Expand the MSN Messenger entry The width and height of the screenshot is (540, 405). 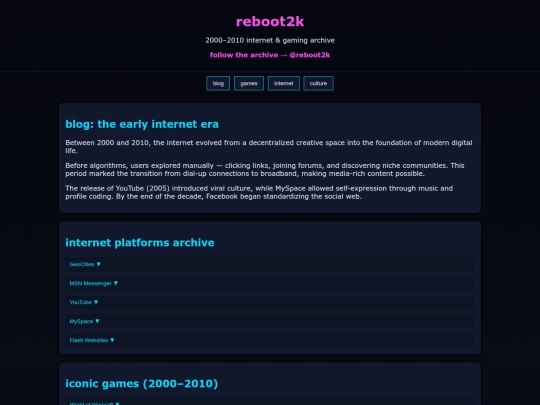(270, 283)
